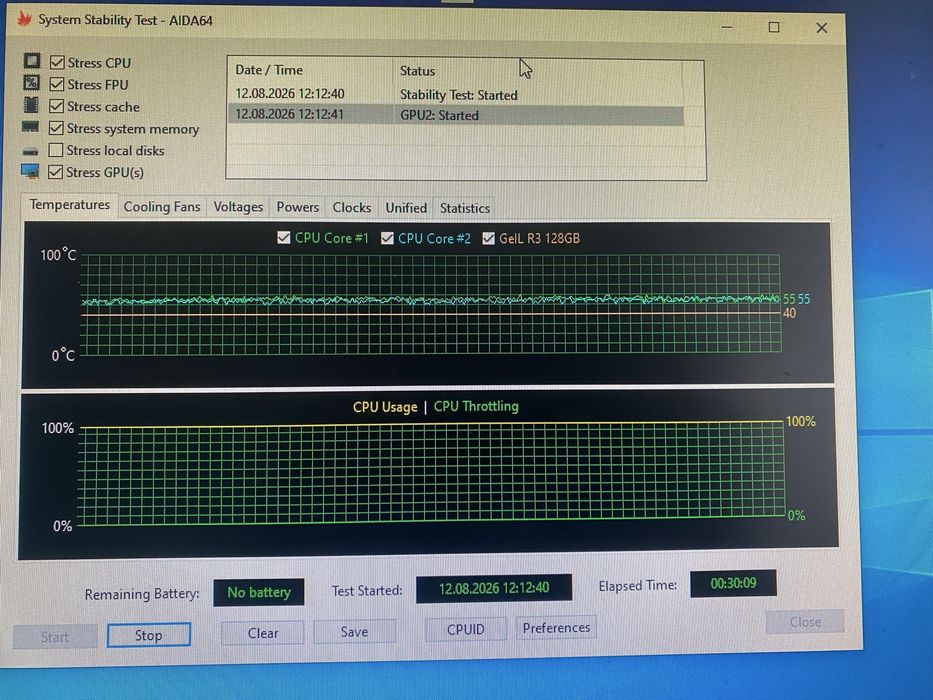
Task: Click the greyed-out Start button
Action: point(55,637)
